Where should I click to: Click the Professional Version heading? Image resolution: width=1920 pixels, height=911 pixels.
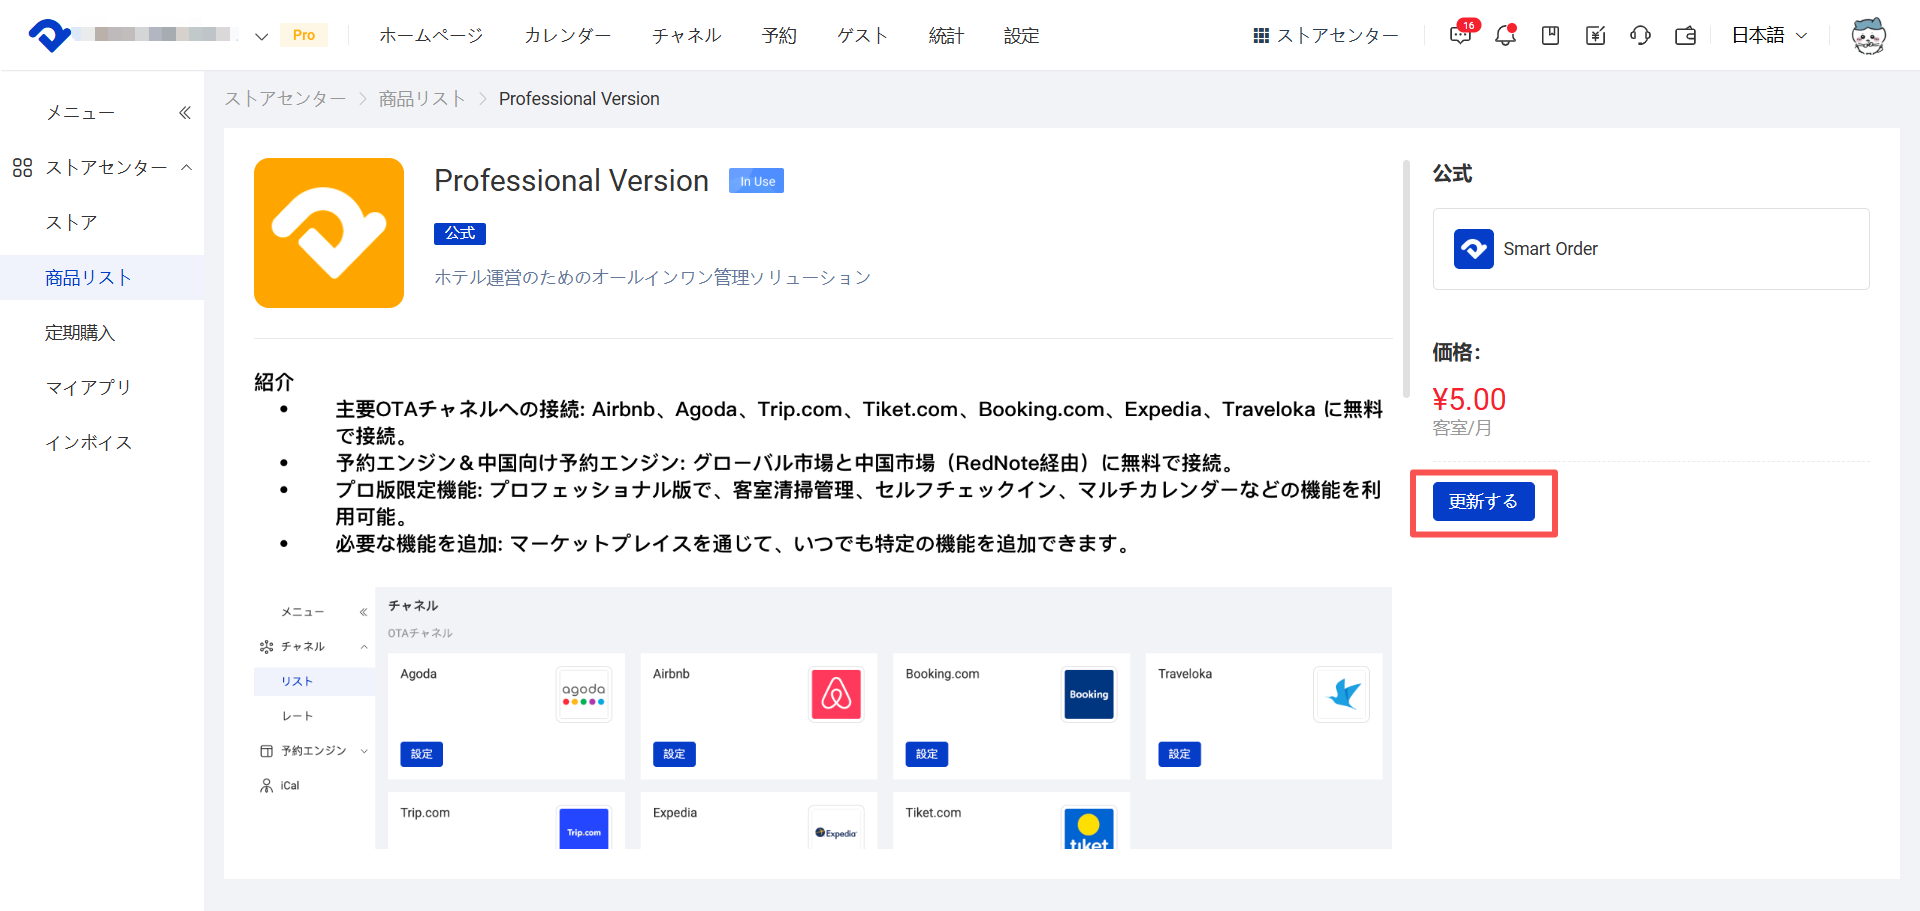[x=571, y=181]
